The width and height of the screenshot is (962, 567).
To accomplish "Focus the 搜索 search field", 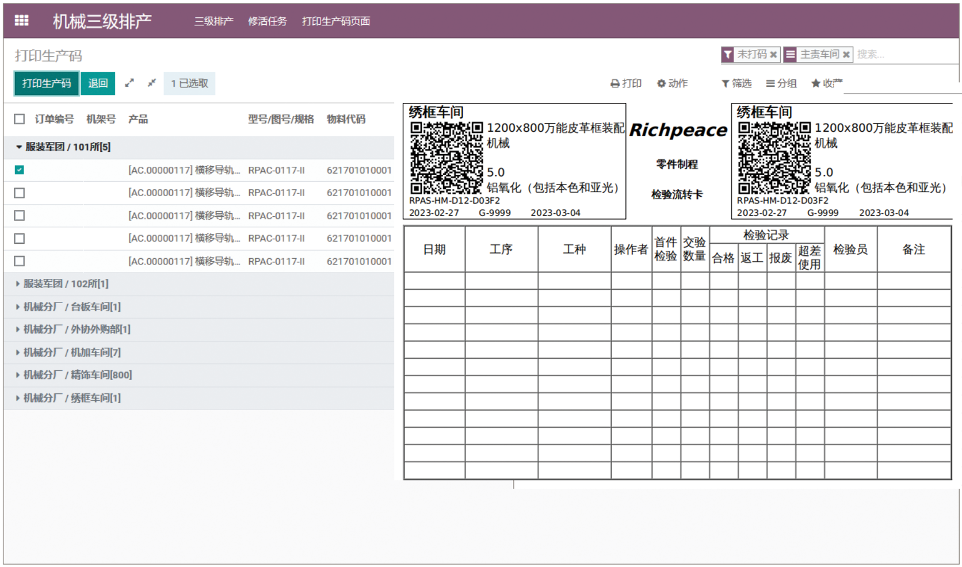I will [900, 55].
